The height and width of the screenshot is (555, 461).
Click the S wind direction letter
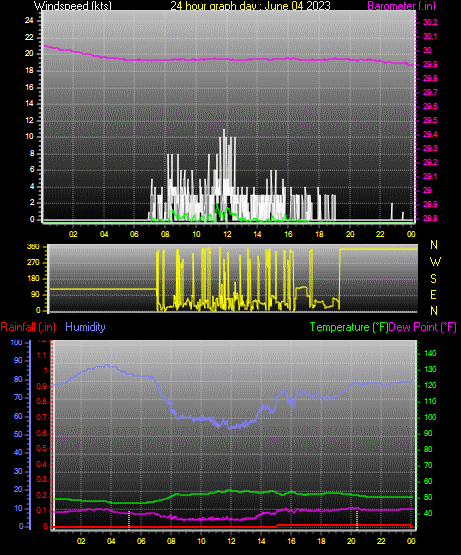tap(433, 279)
